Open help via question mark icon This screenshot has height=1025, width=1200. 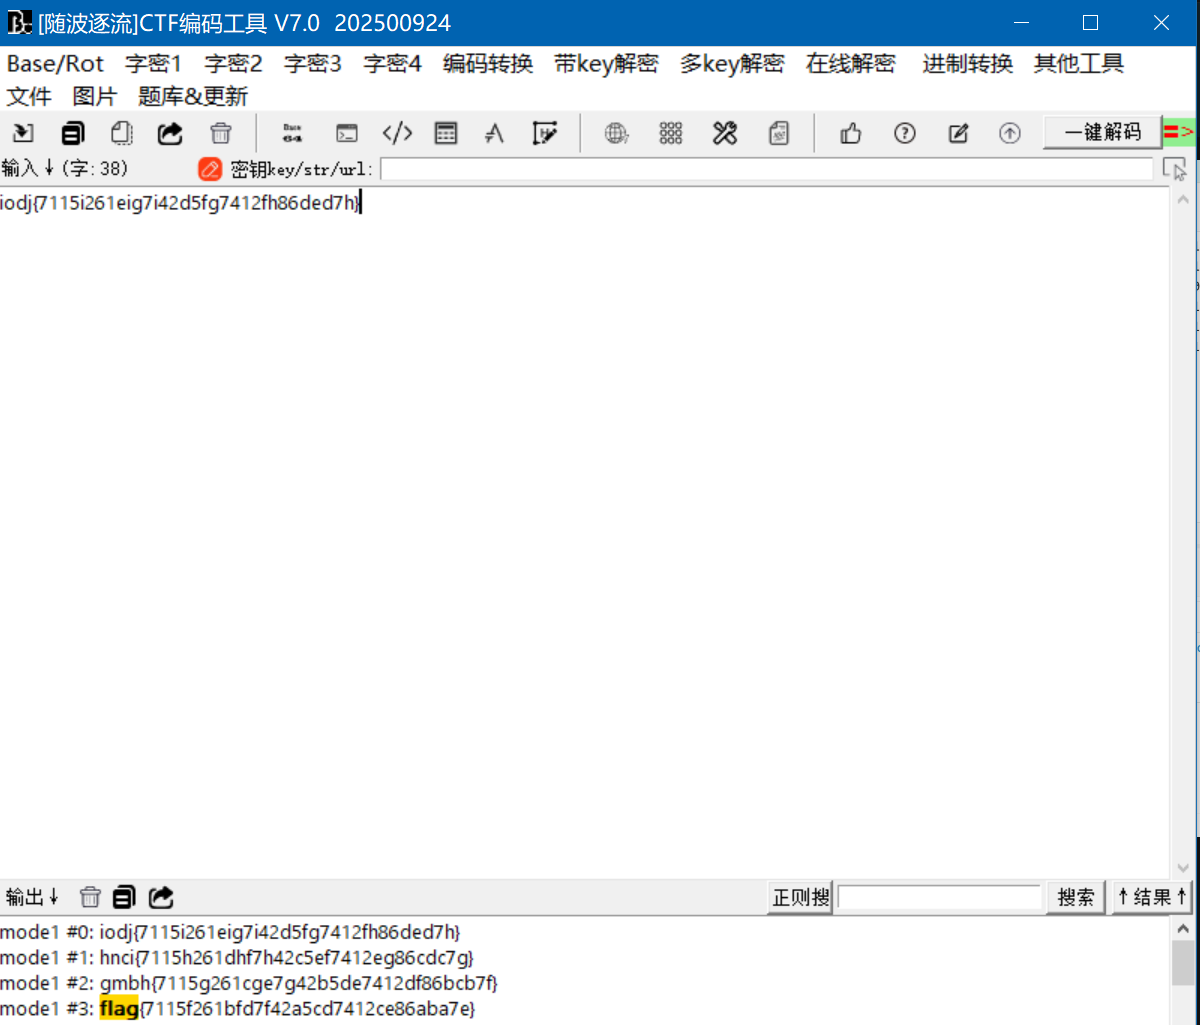pos(905,133)
